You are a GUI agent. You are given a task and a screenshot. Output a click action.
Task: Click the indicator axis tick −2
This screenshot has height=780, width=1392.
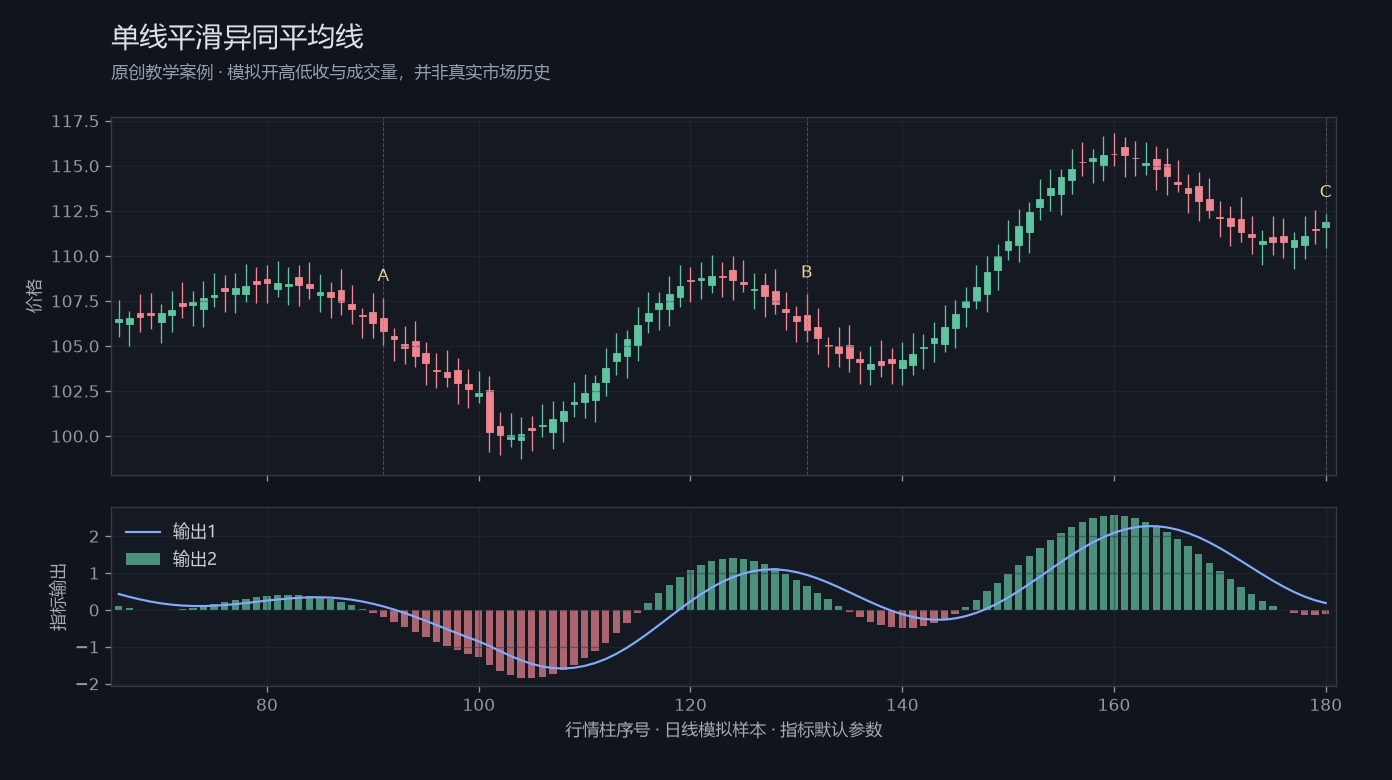click(x=86, y=684)
